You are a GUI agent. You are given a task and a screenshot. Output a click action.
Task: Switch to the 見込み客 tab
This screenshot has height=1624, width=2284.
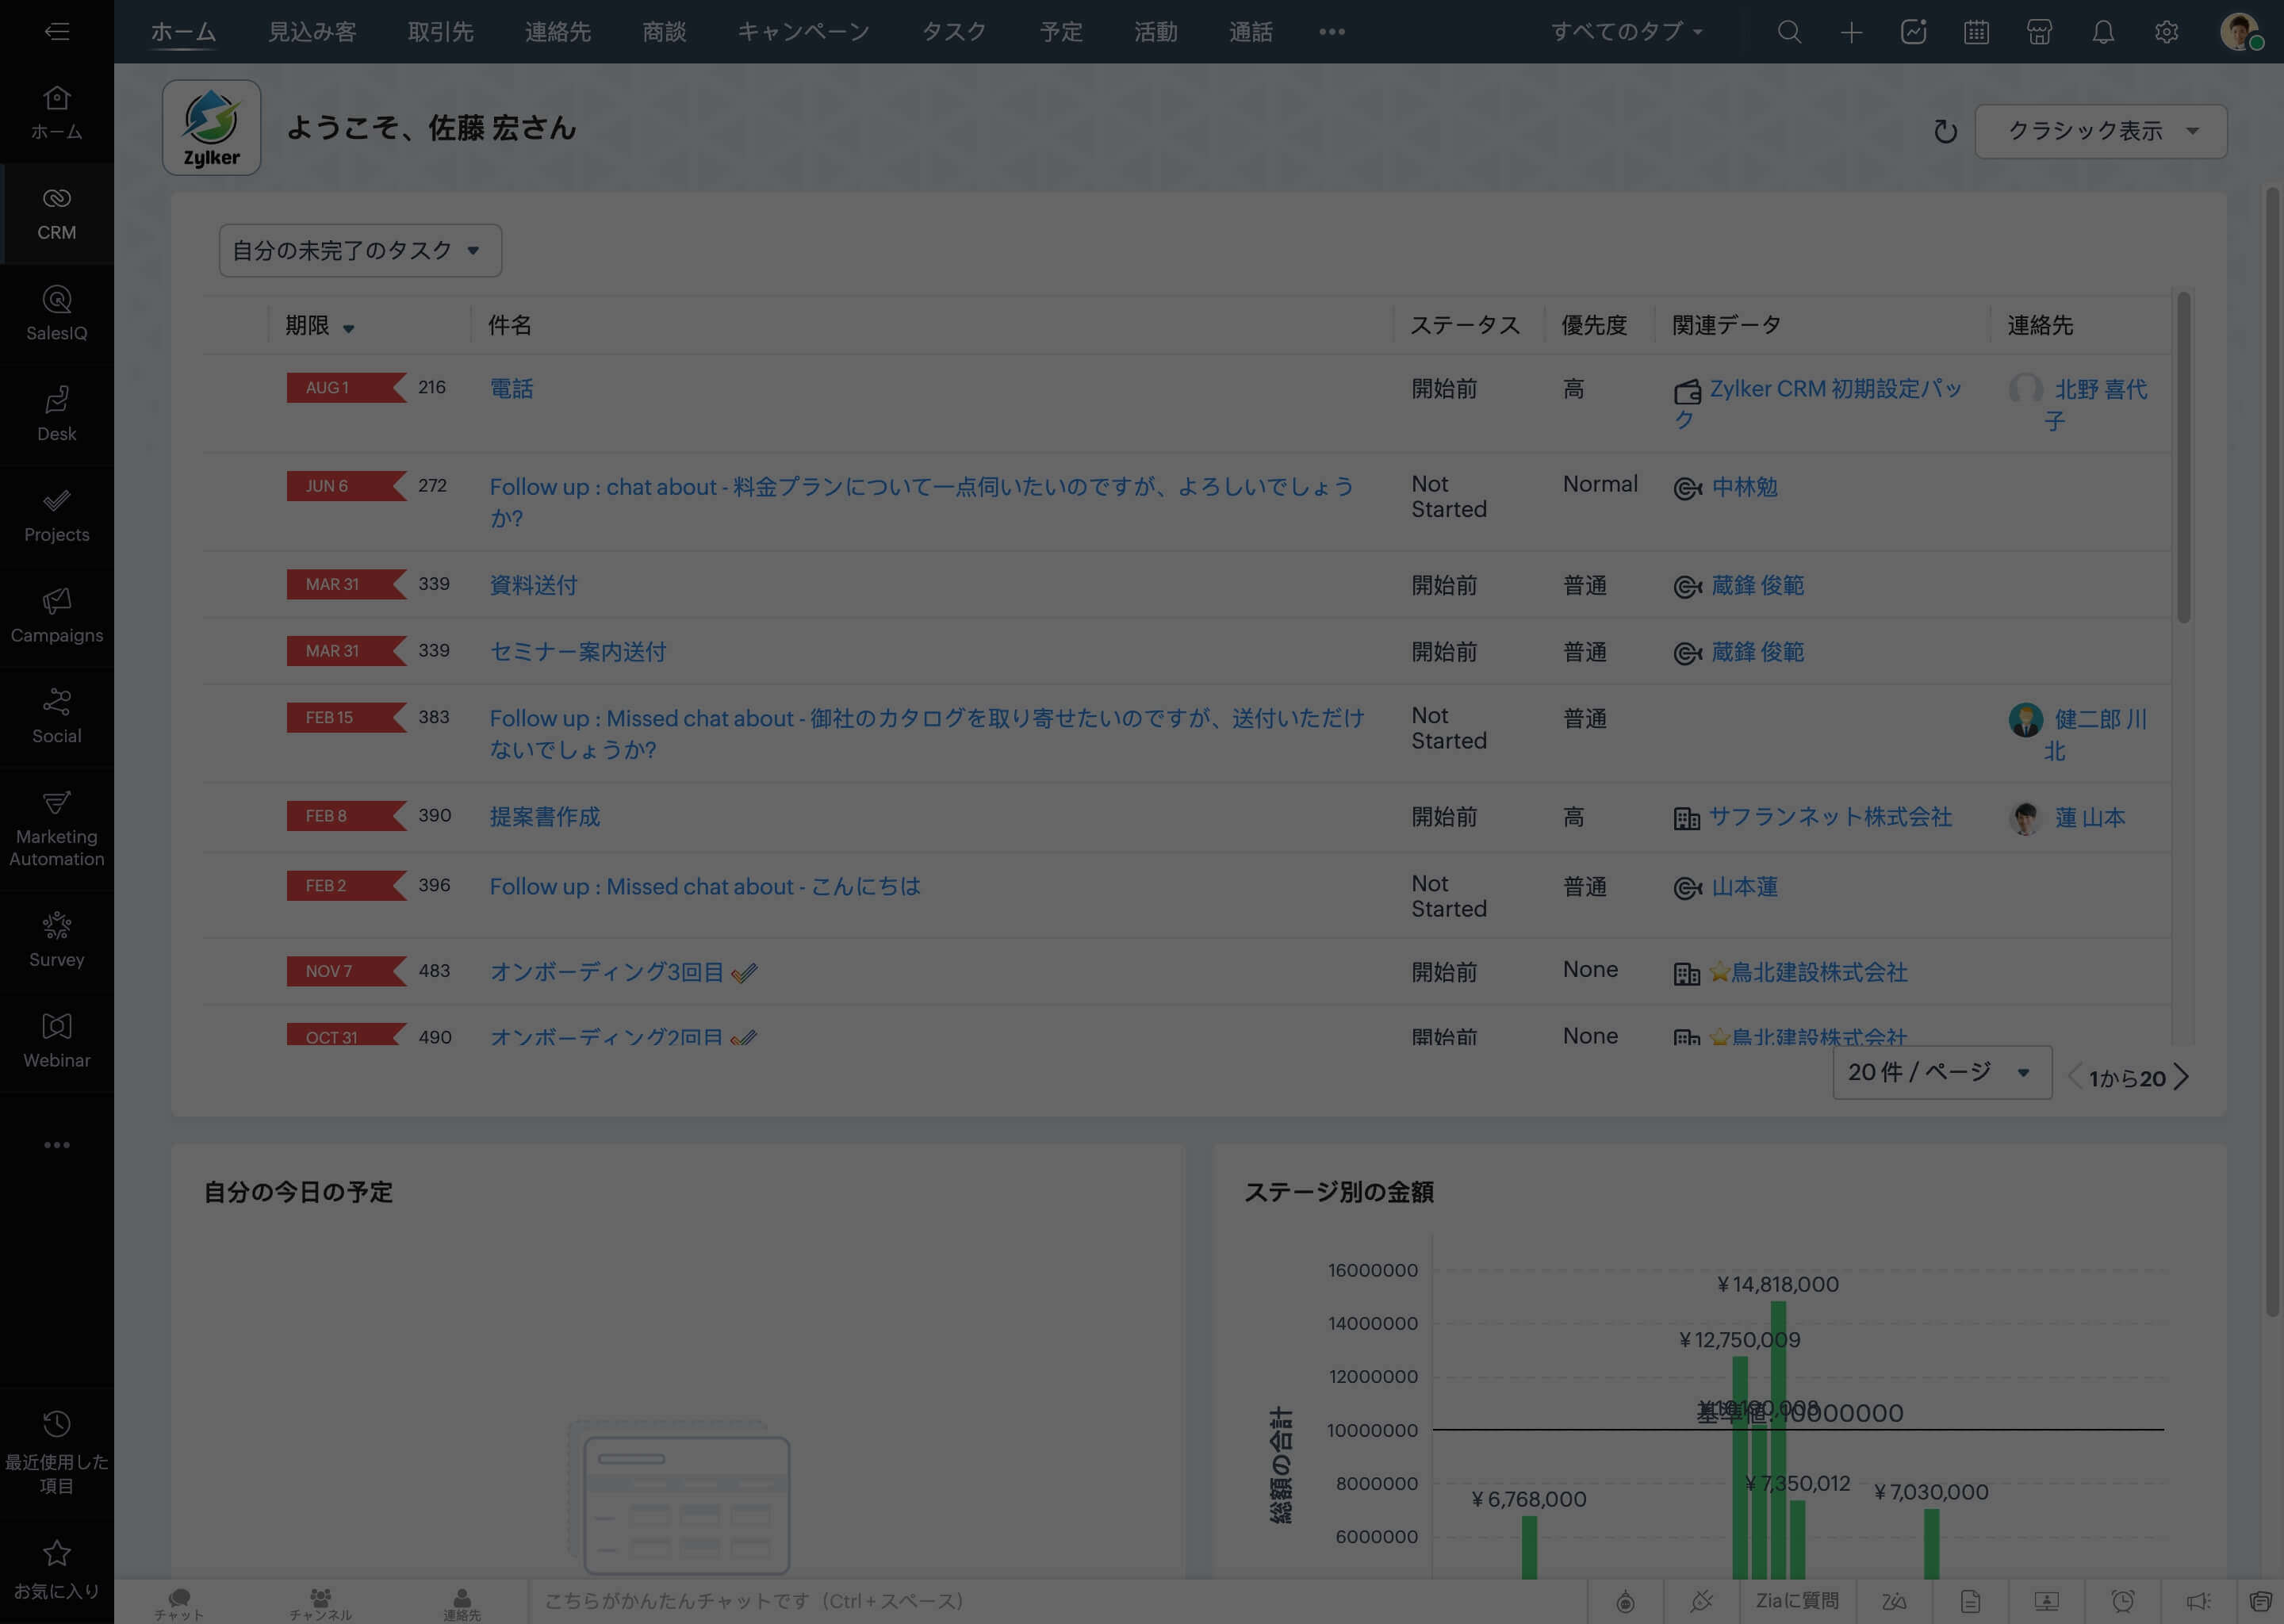point(312,32)
